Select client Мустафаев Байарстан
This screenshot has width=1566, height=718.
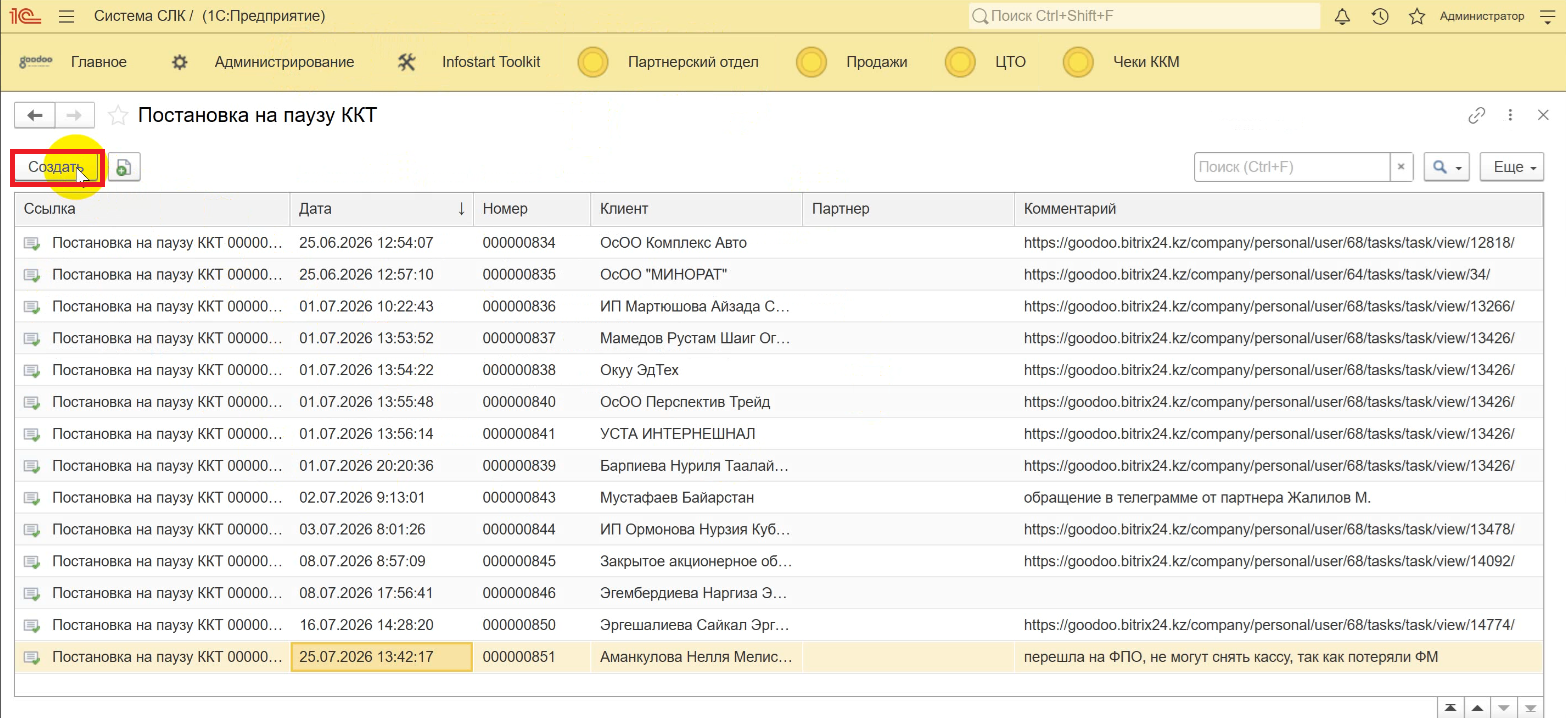(x=677, y=497)
